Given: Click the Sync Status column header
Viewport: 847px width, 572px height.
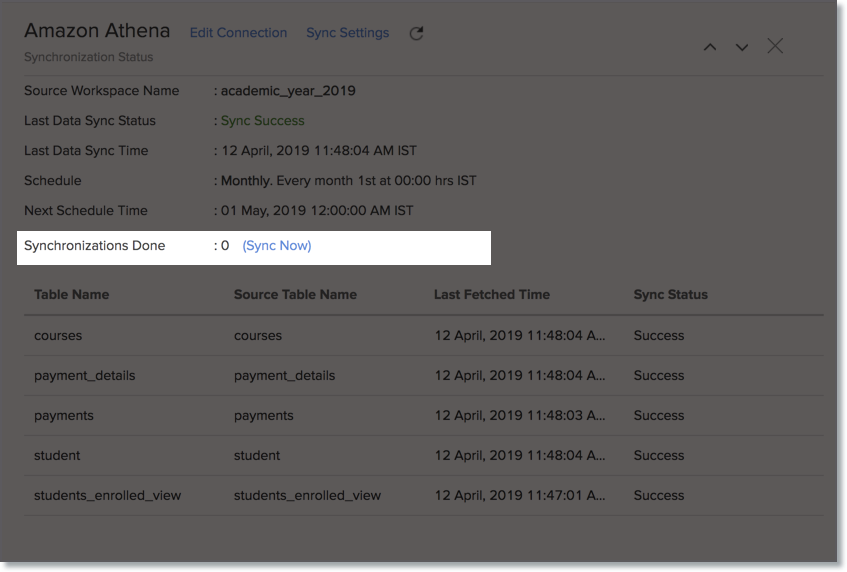Looking at the screenshot, I should (670, 295).
